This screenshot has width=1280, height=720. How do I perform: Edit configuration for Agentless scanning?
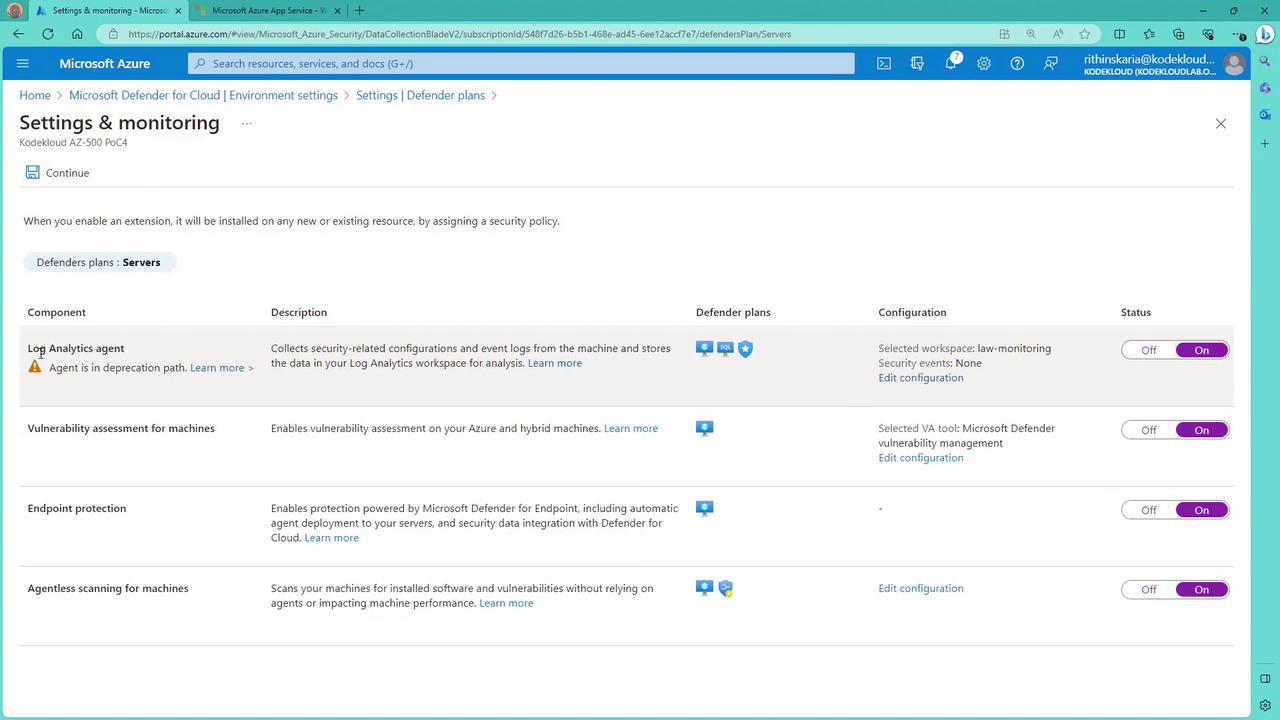point(921,588)
